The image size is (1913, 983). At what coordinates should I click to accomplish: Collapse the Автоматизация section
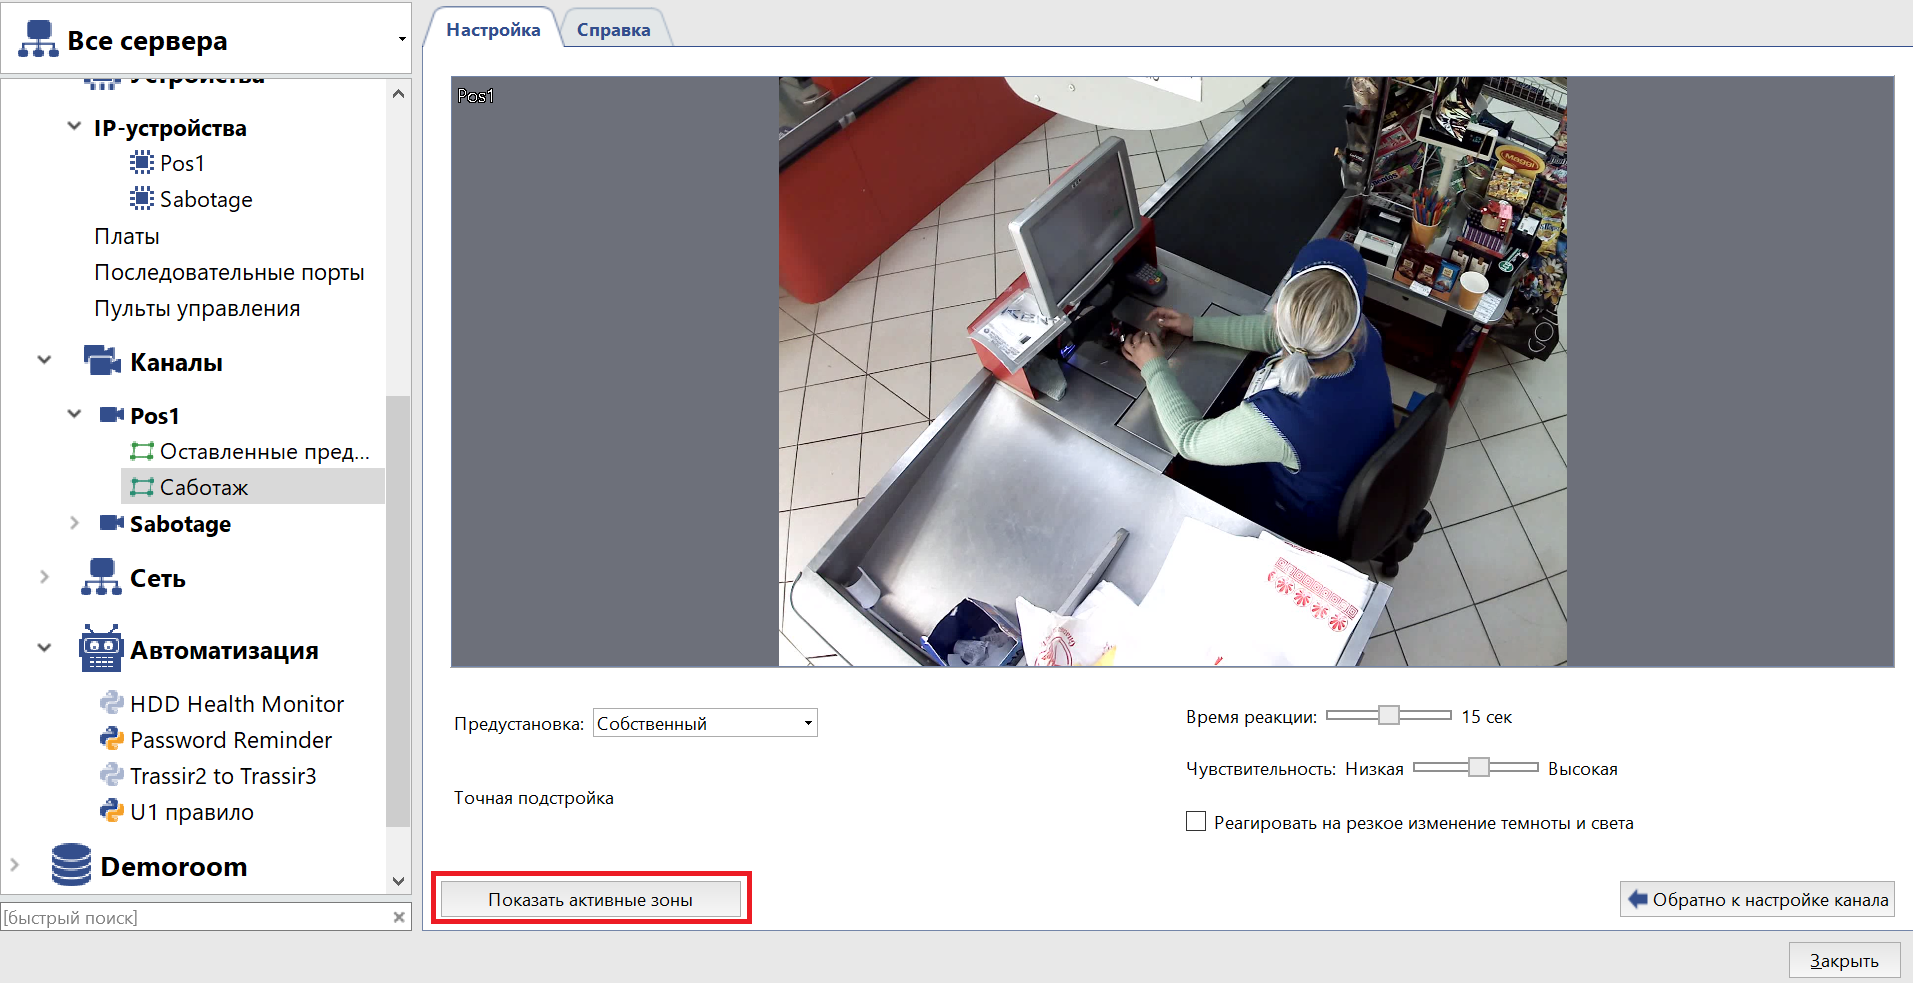[44, 648]
